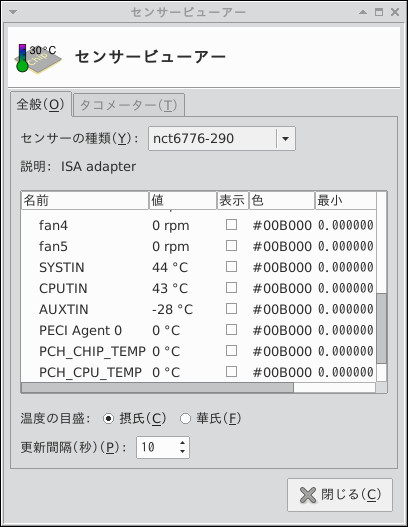The width and height of the screenshot is (408, 527).
Task: Click the 44 °C value cell
Action: 170,268
